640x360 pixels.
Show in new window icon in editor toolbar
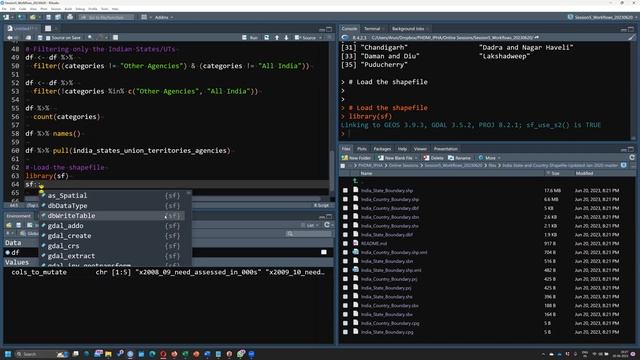tap(28, 38)
